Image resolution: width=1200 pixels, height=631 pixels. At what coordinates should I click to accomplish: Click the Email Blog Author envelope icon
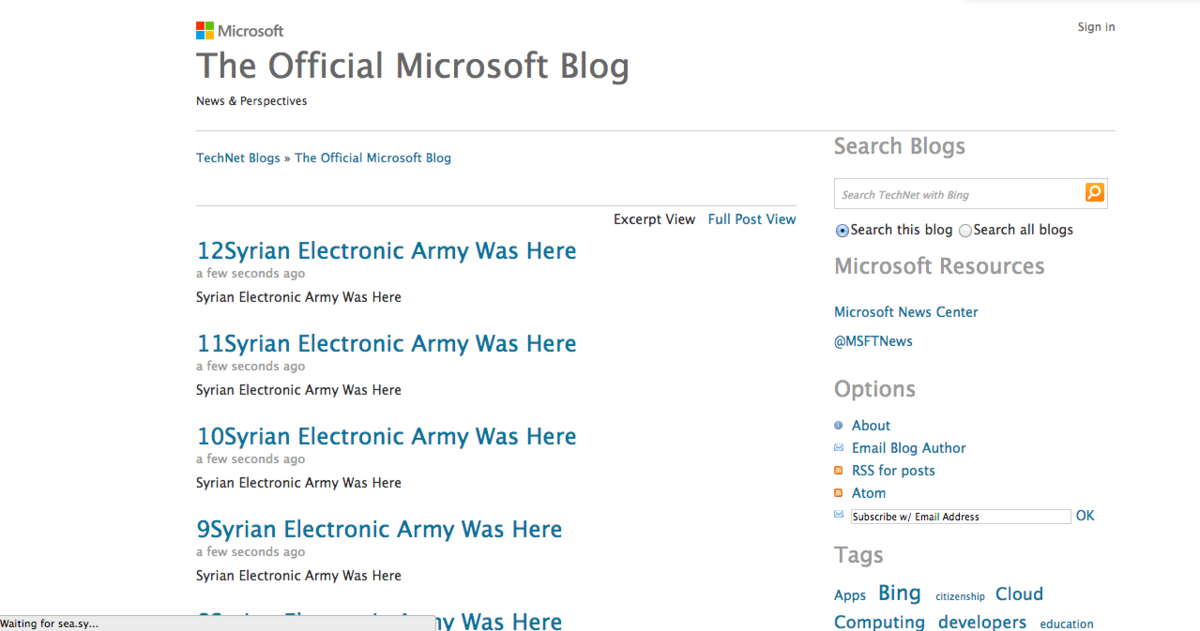(839, 448)
